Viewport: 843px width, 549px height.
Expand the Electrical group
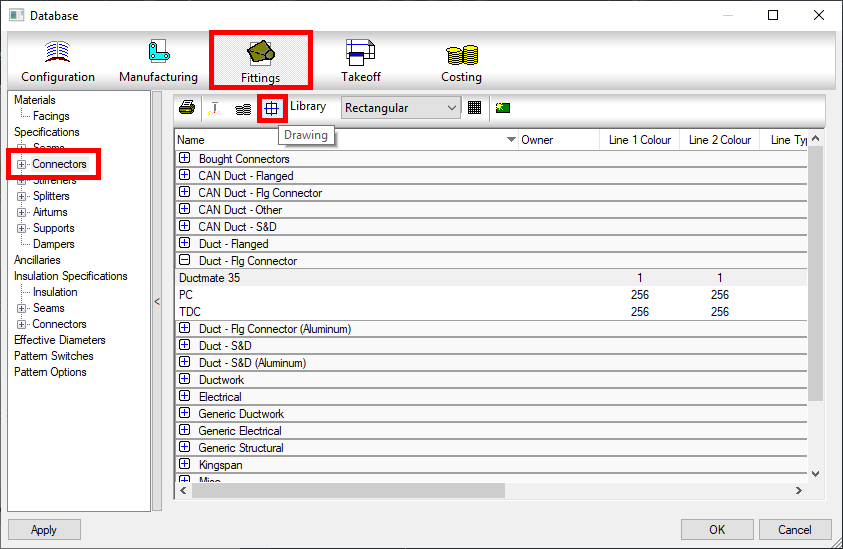(184, 396)
